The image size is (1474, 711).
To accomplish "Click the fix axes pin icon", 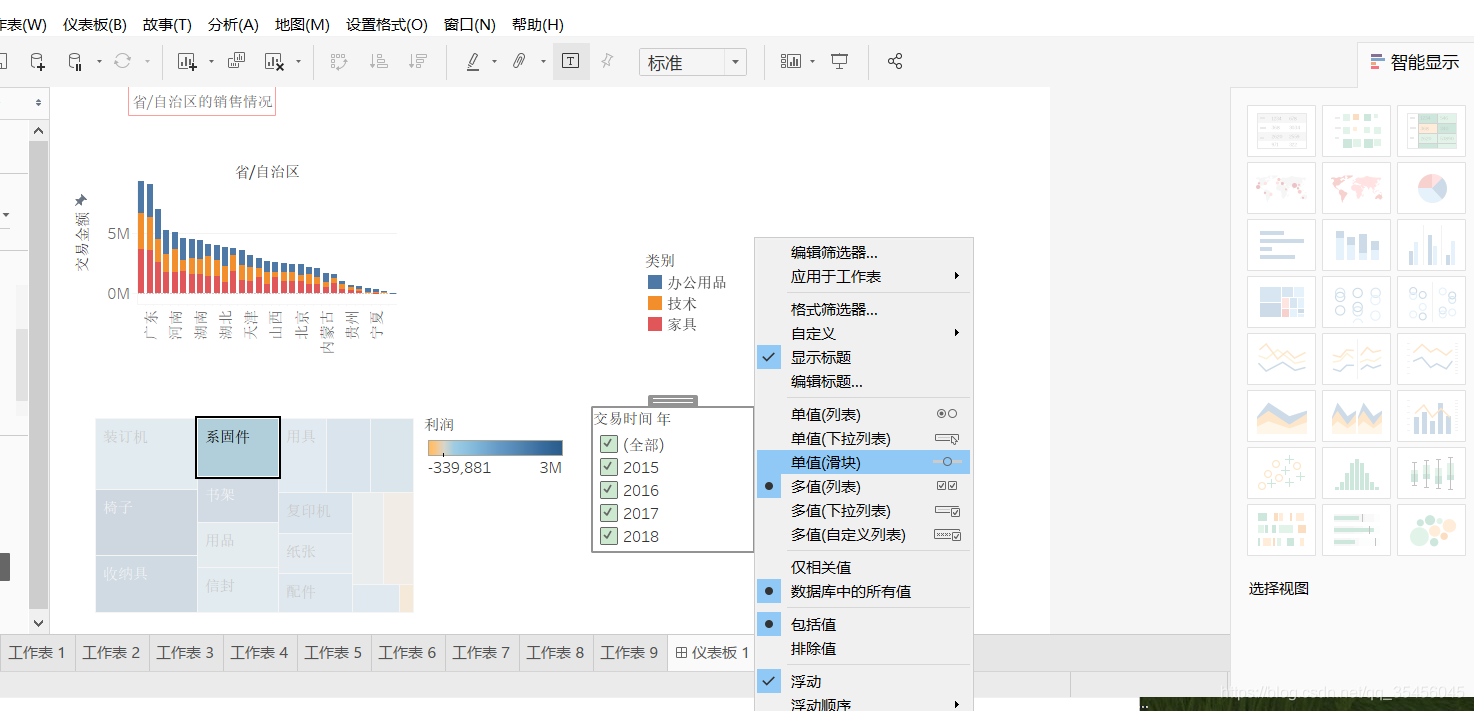I will coord(606,61).
